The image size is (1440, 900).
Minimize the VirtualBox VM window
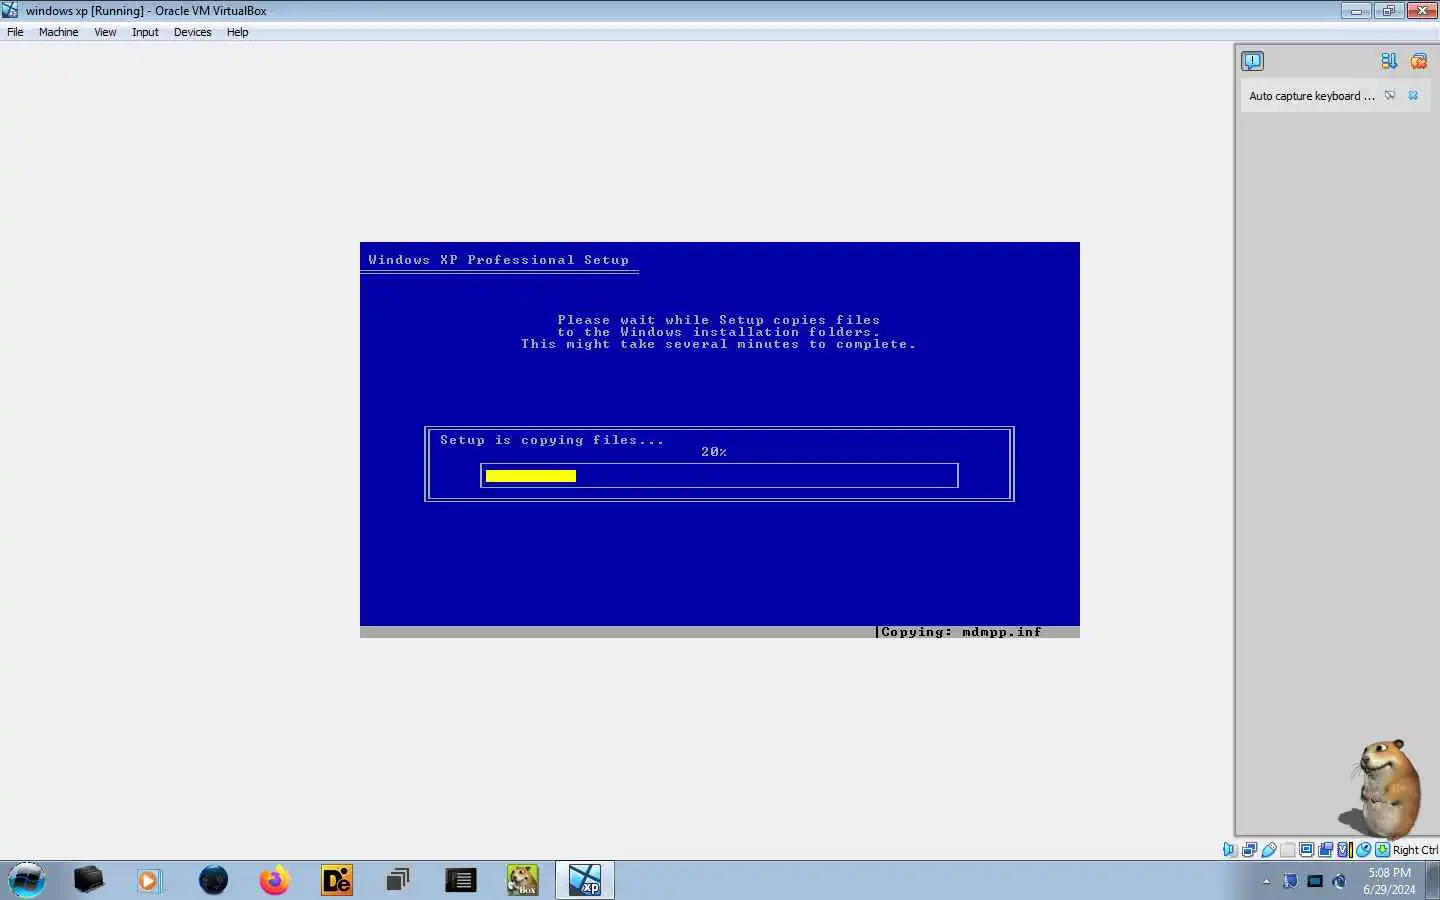pos(1356,11)
